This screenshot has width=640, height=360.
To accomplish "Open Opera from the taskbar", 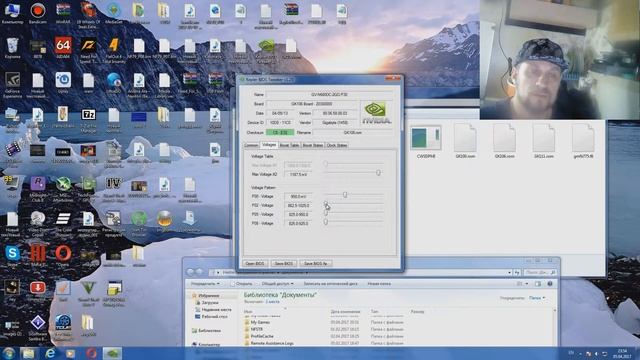I will pos(91,353).
